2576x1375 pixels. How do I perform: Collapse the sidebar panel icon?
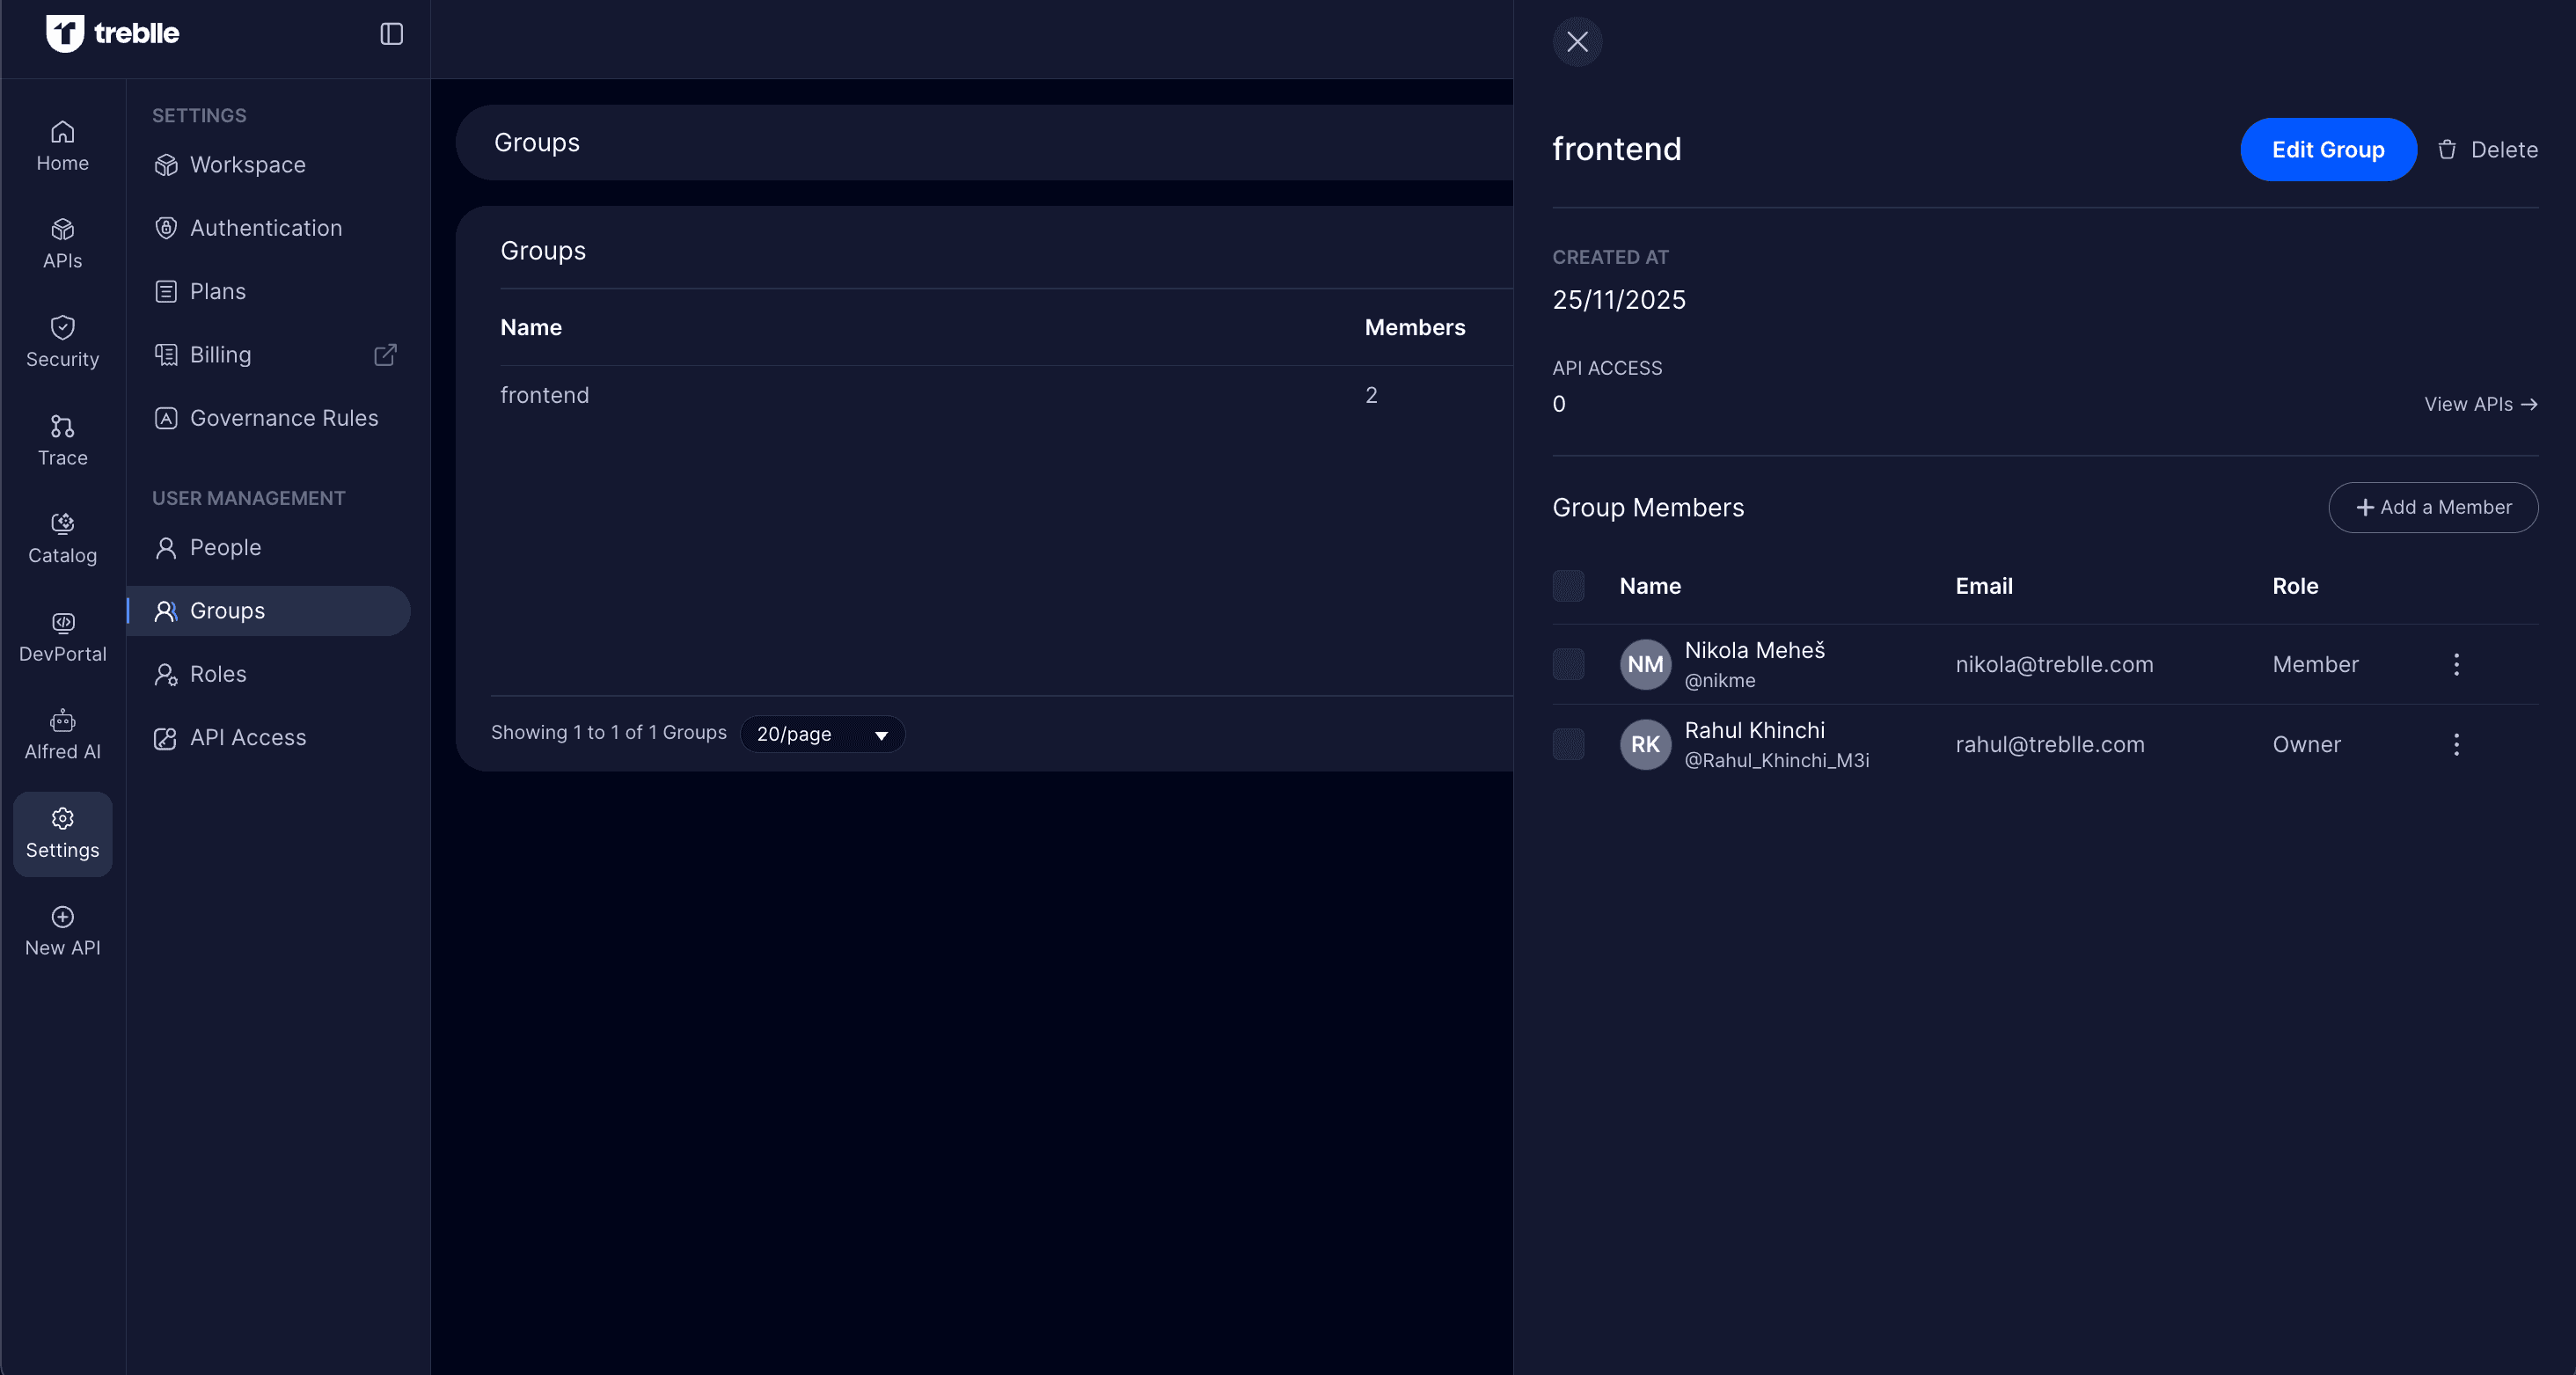tap(391, 34)
